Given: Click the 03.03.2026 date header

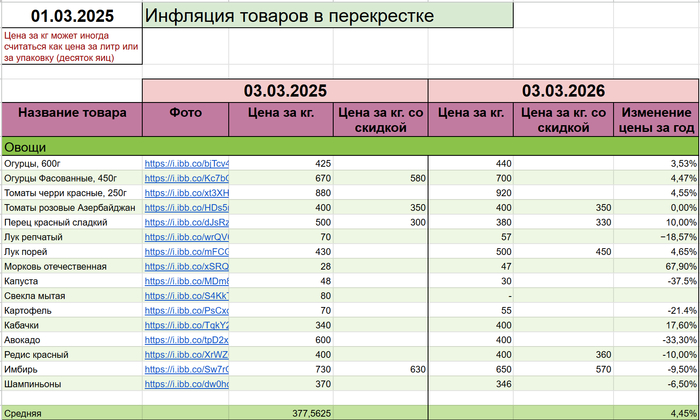Looking at the screenshot, I should pos(563,90).
